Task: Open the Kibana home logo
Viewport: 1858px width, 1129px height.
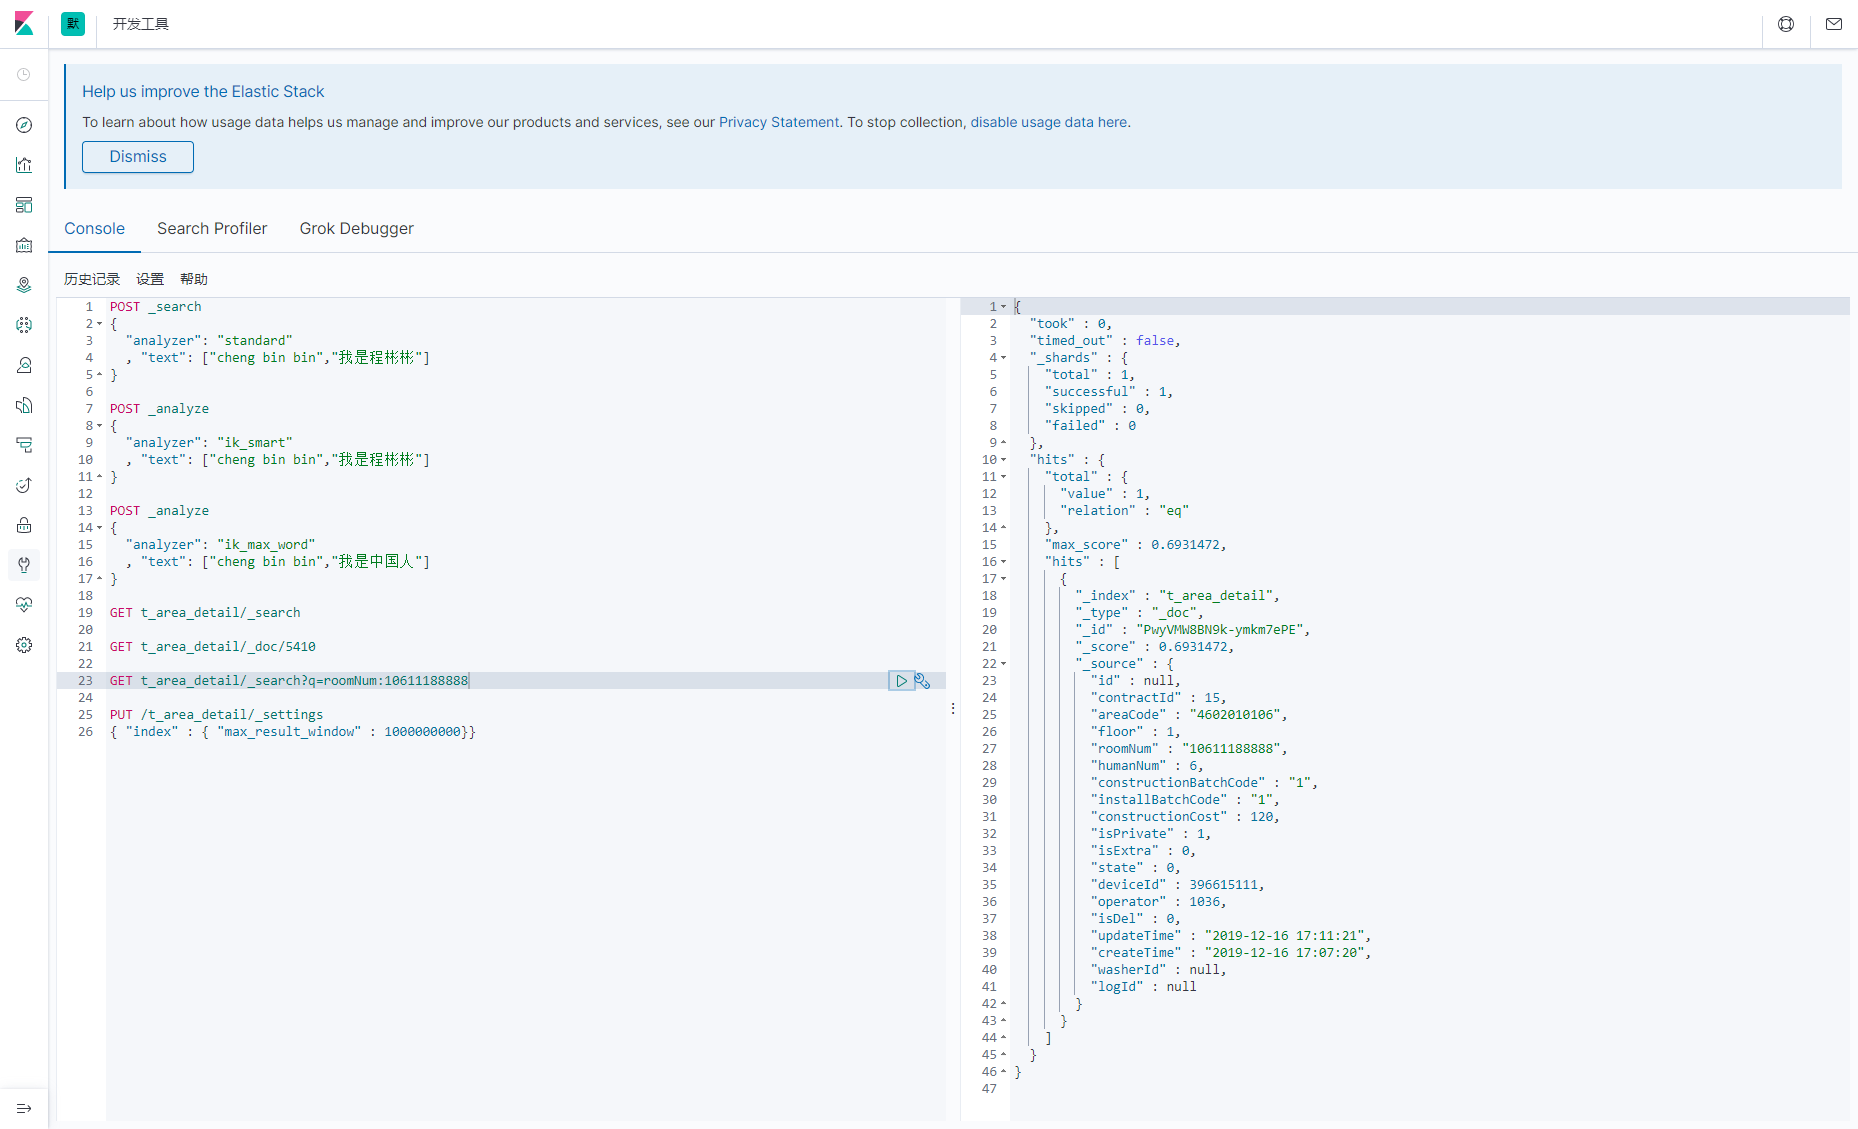Action: (24, 24)
